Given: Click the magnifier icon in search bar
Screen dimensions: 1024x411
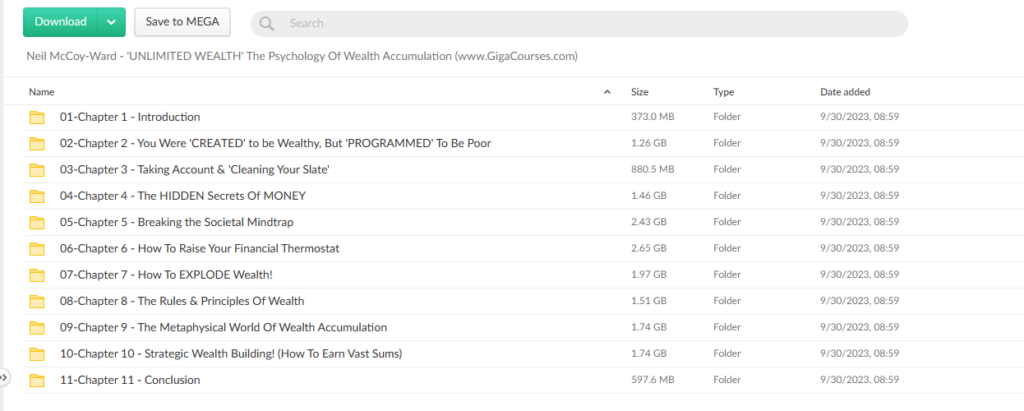Looking at the screenshot, I should coord(266,23).
